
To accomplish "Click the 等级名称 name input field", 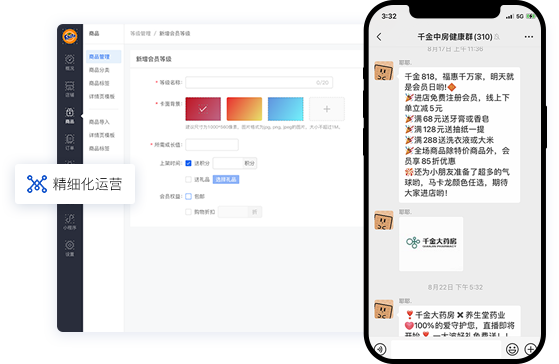I will tap(259, 82).
